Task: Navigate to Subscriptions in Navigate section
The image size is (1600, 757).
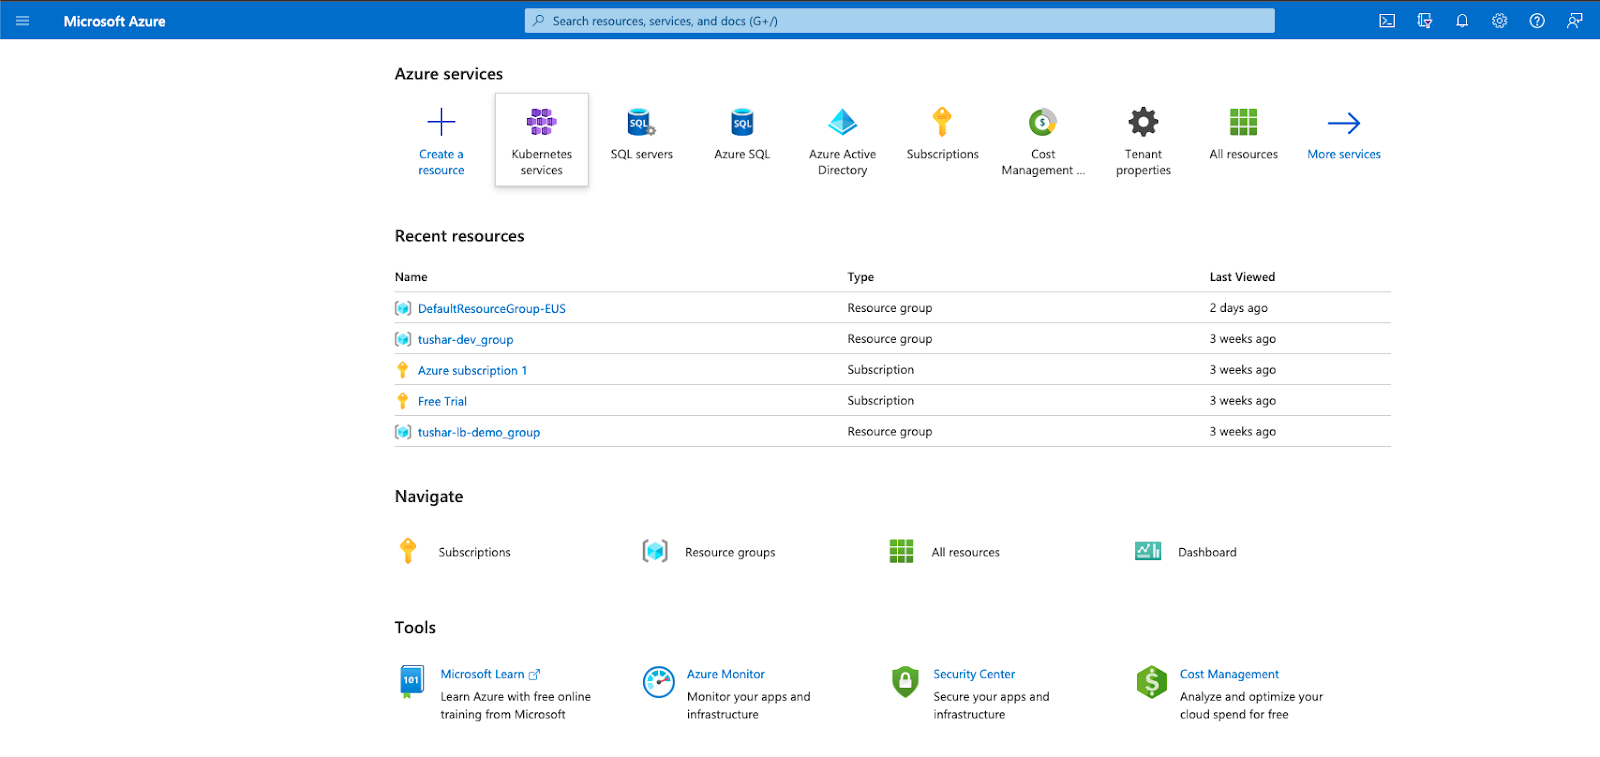Action: point(455,552)
